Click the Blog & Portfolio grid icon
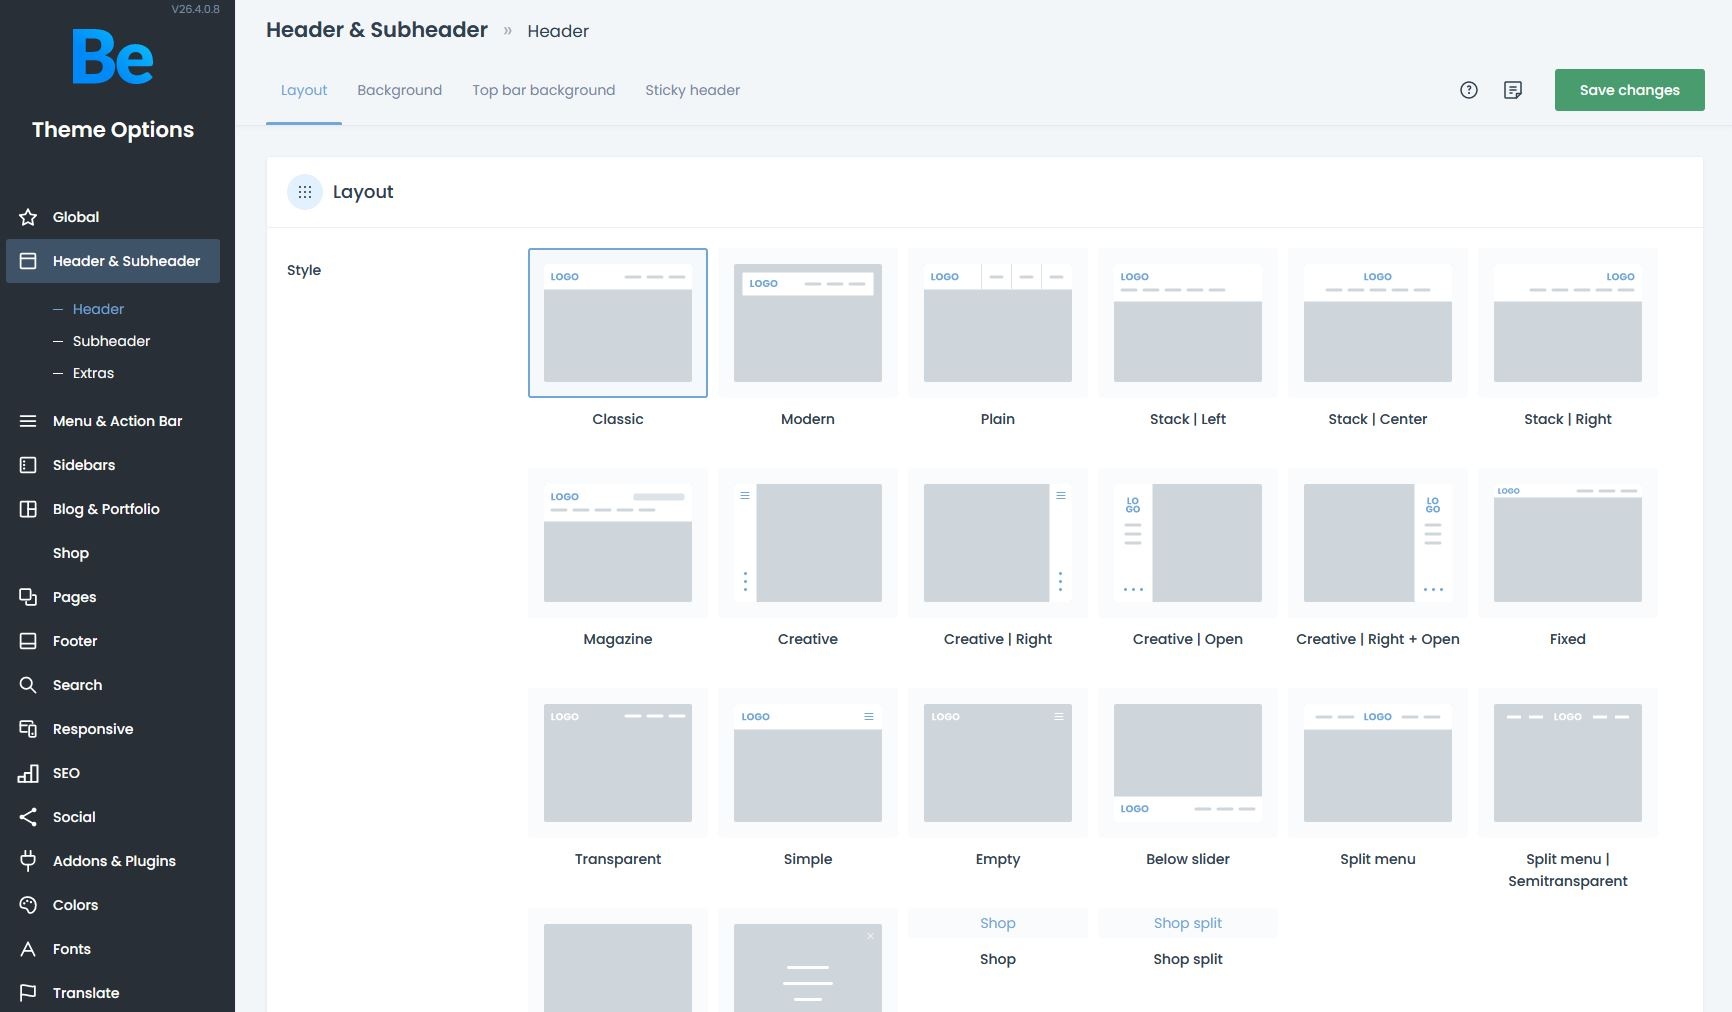The image size is (1732, 1012). pos(28,509)
